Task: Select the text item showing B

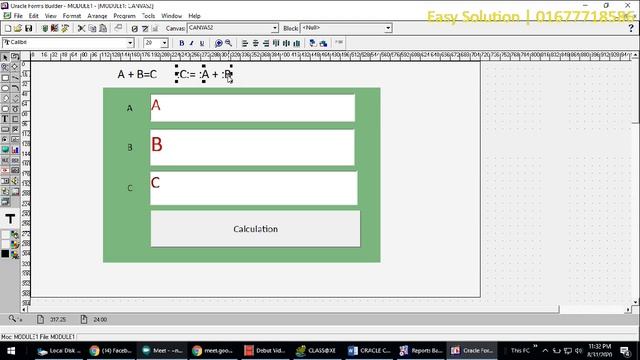Action: click(252, 147)
